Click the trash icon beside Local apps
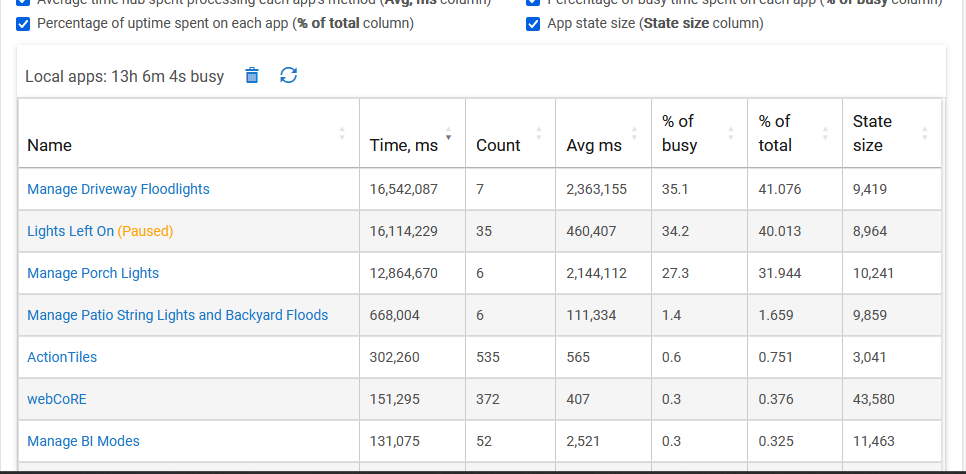Viewport: 966px width, 474px height. point(252,75)
